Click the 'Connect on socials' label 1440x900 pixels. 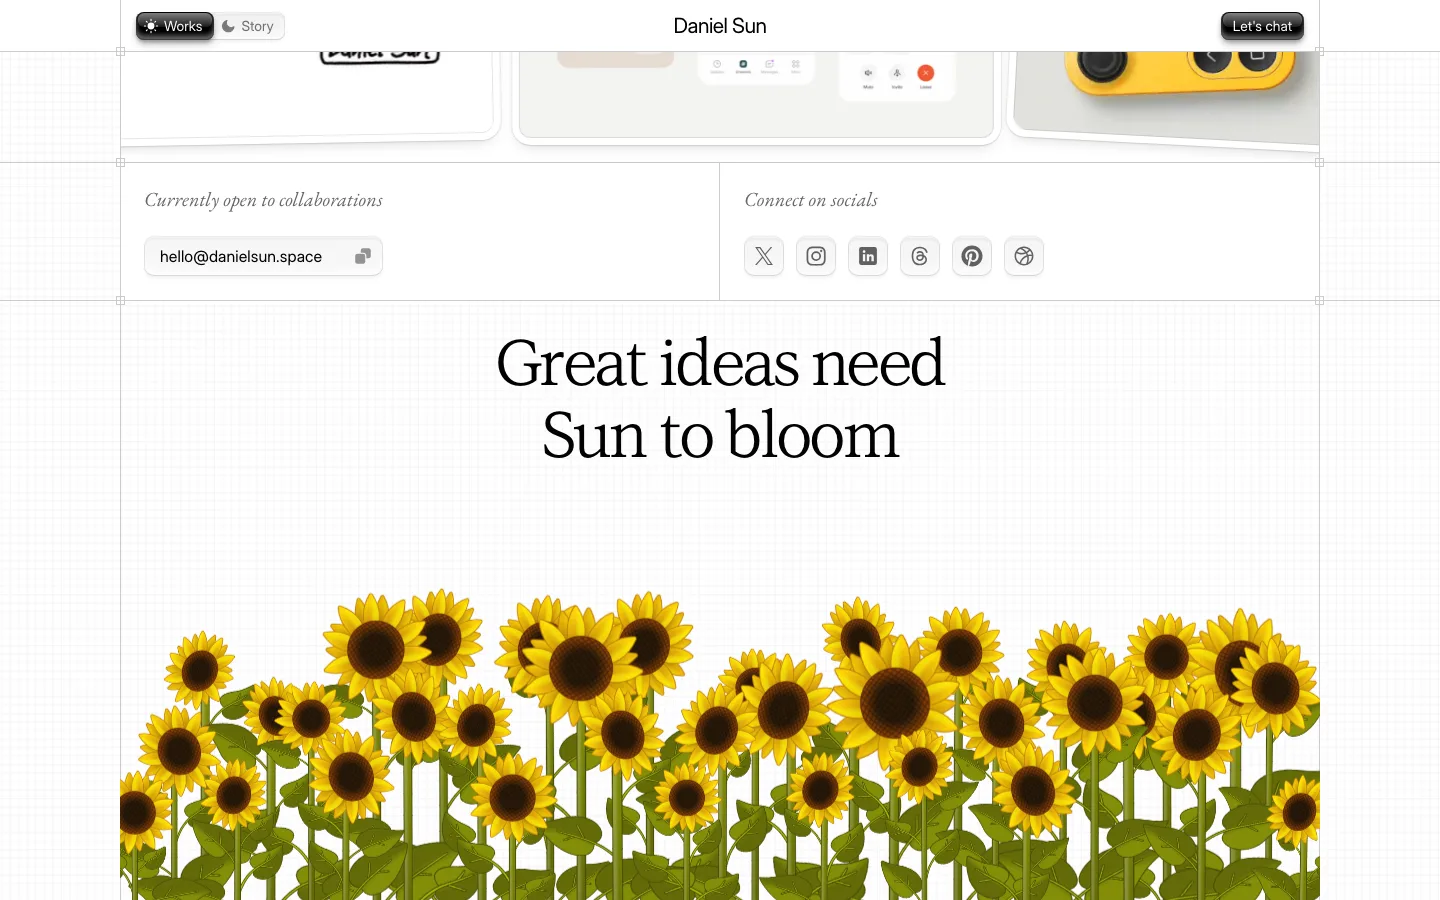(811, 200)
